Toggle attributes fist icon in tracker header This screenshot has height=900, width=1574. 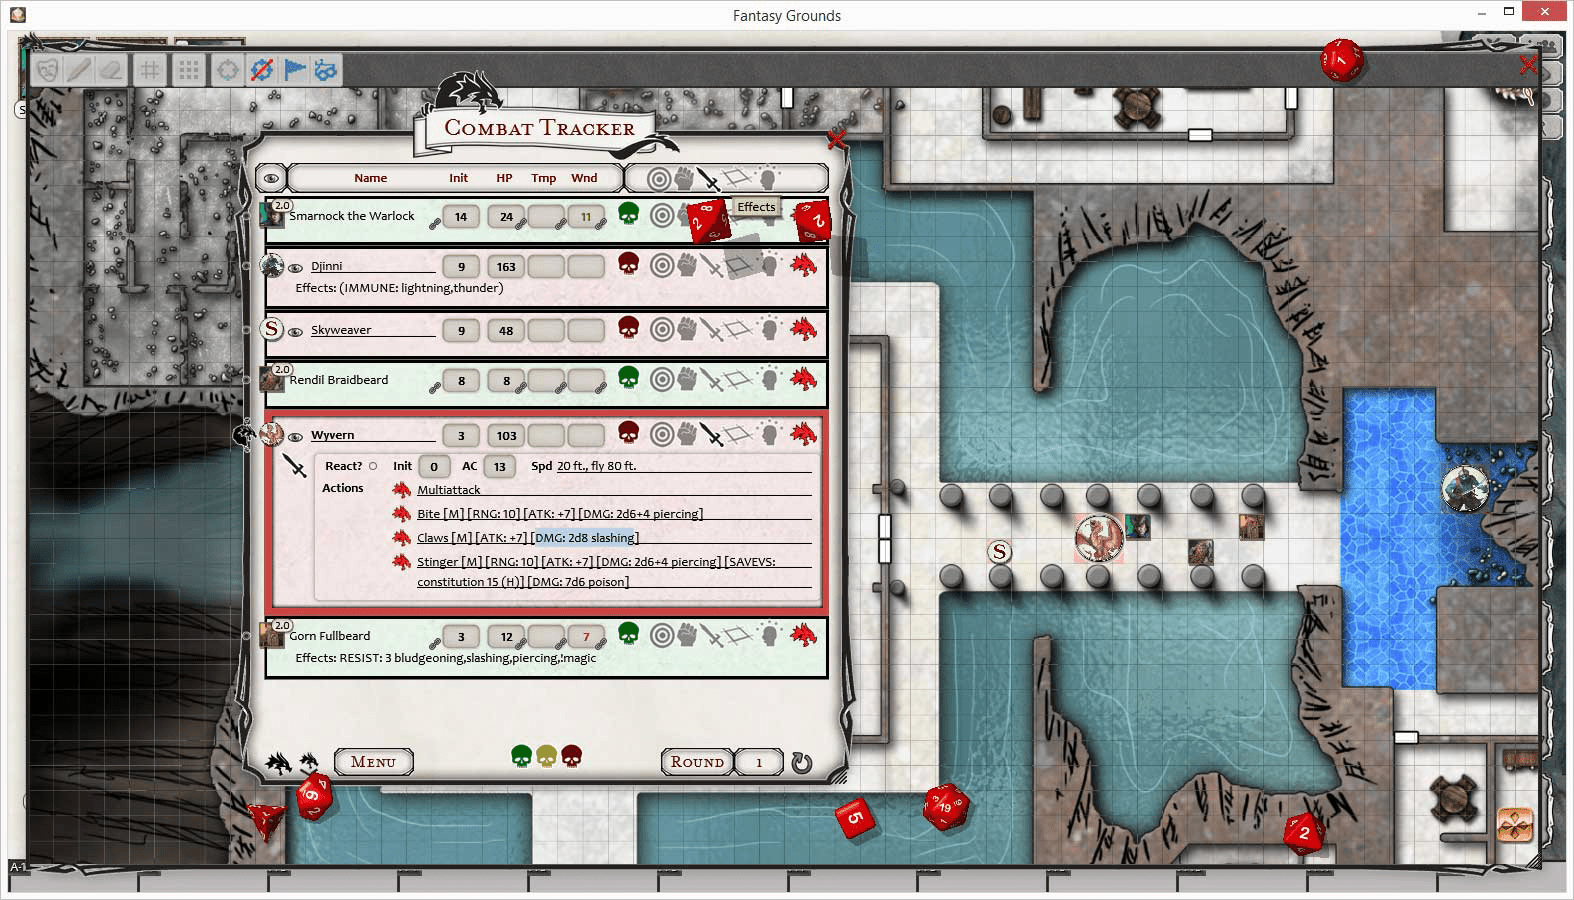click(x=684, y=179)
